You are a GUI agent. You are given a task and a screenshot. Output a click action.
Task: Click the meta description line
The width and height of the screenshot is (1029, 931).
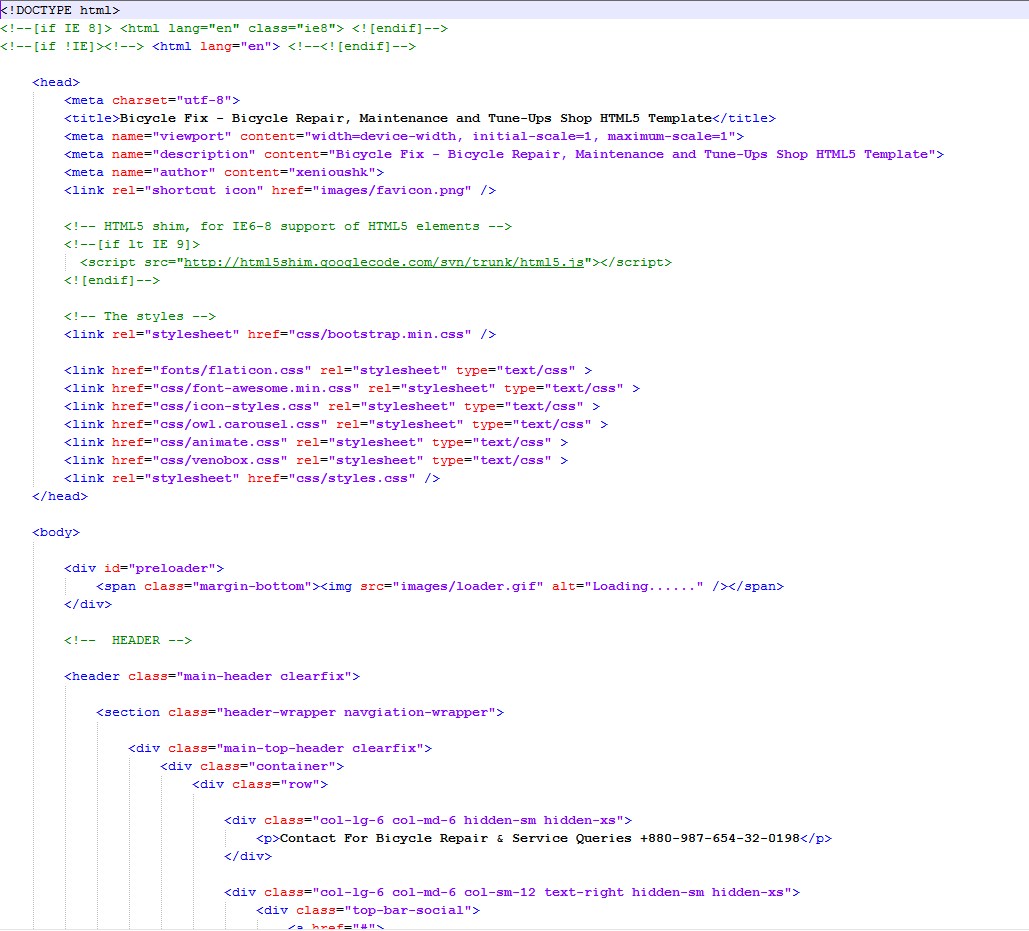click(x=504, y=154)
